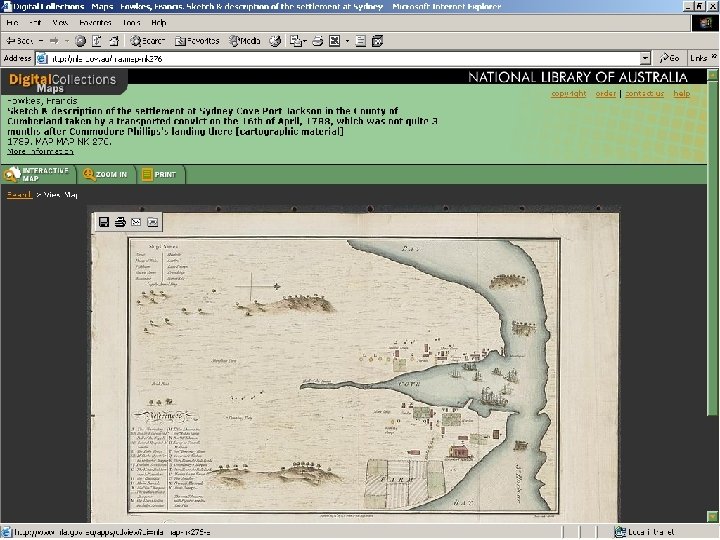The height and width of the screenshot is (540, 720).
Task: Click the email envelope icon over map
Action: tap(136, 222)
